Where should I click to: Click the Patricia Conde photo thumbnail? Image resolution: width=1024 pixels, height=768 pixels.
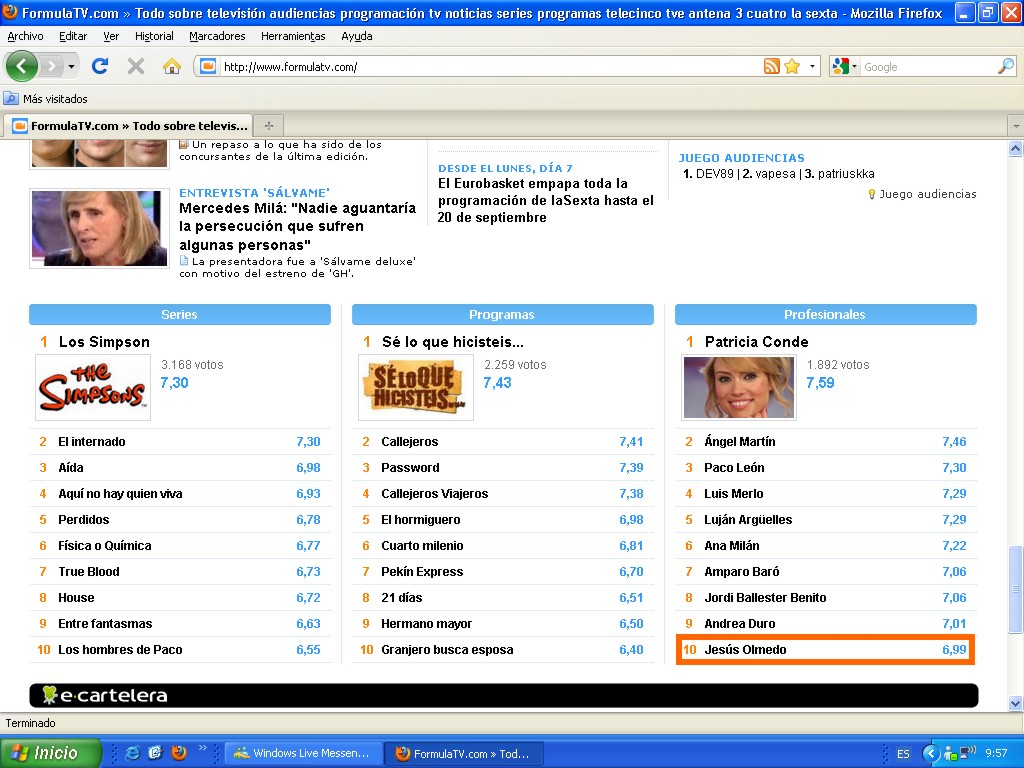738,387
